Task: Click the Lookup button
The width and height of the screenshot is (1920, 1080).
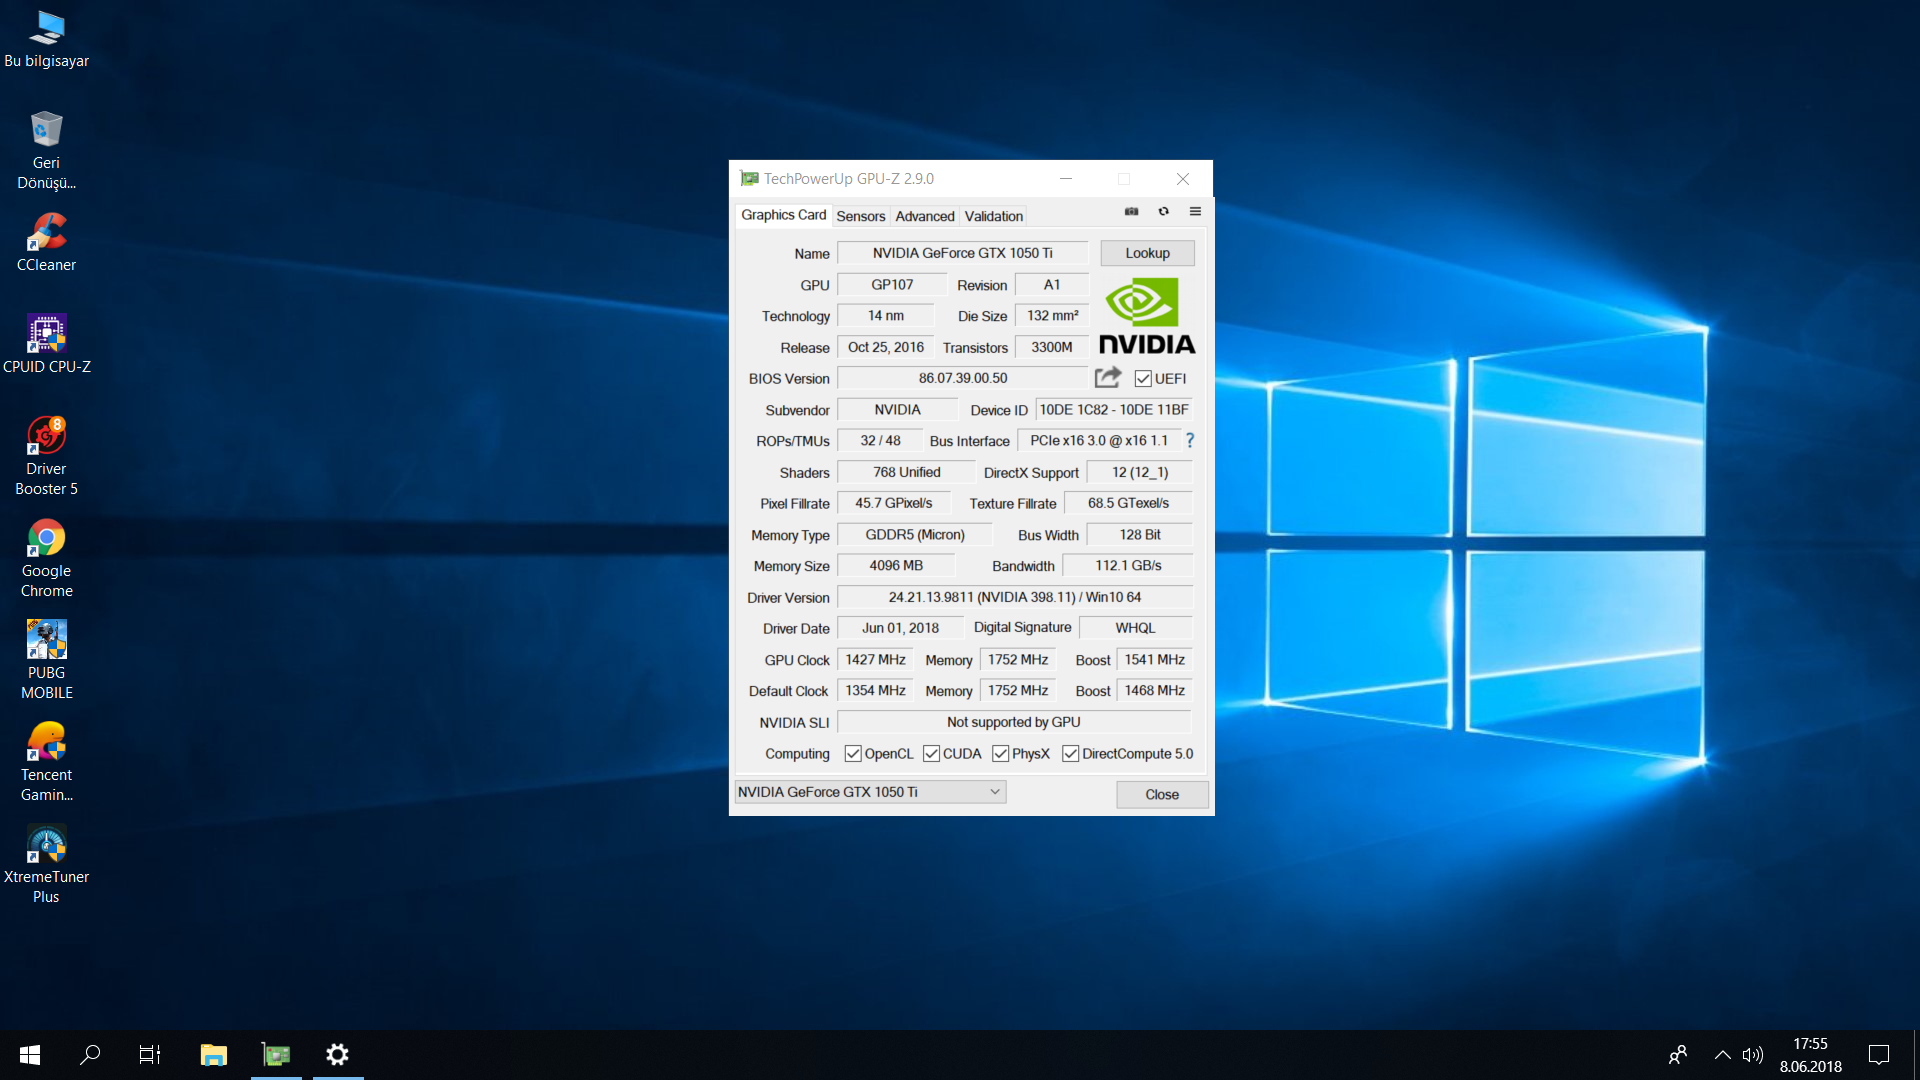Action: point(1147,253)
